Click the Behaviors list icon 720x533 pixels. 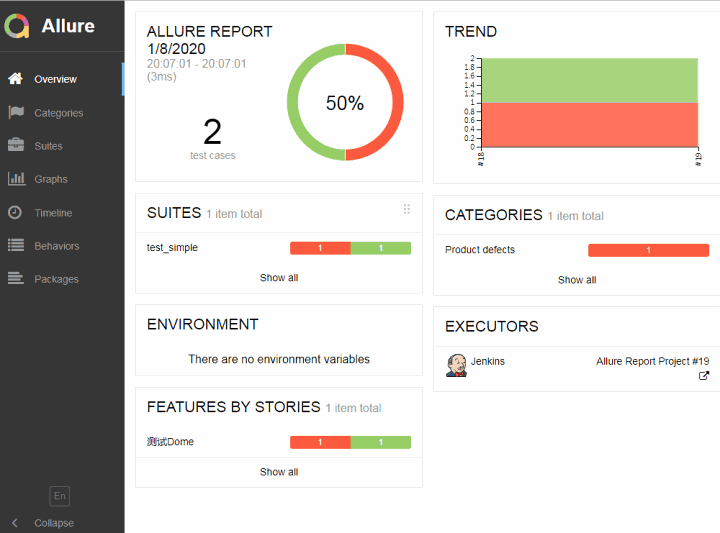point(16,245)
